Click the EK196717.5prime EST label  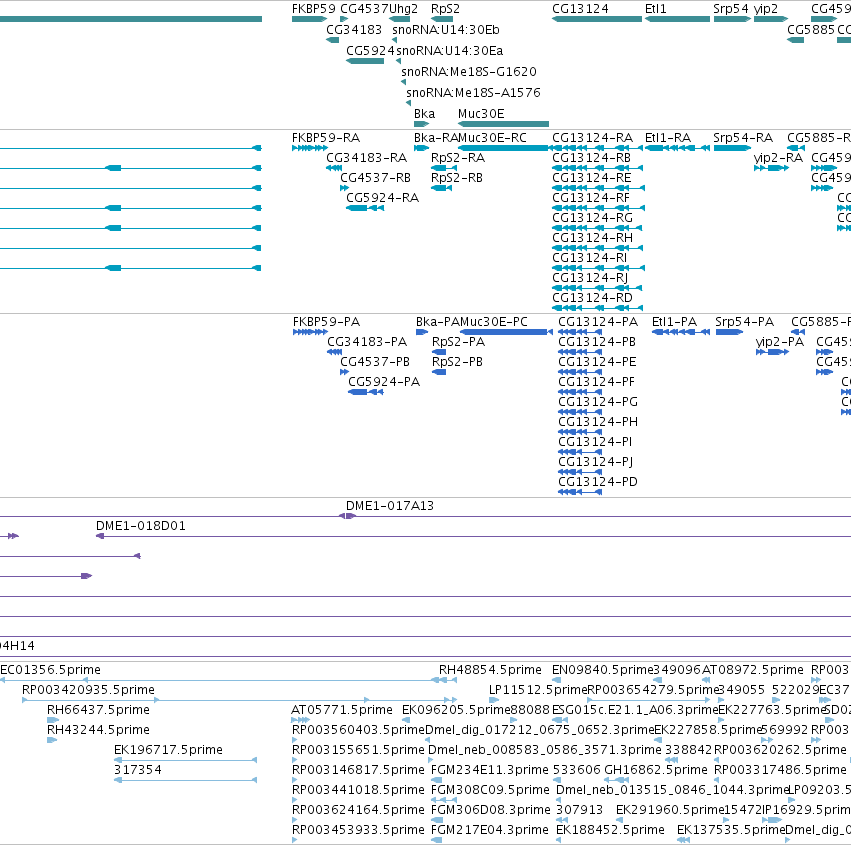coord(168,750)
